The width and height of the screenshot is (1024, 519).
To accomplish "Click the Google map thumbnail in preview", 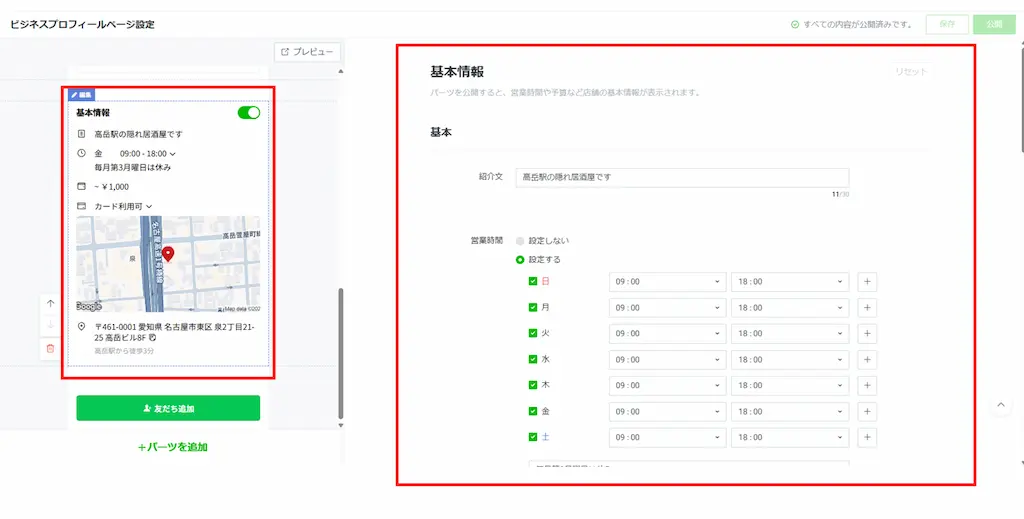I will point(168,264).
